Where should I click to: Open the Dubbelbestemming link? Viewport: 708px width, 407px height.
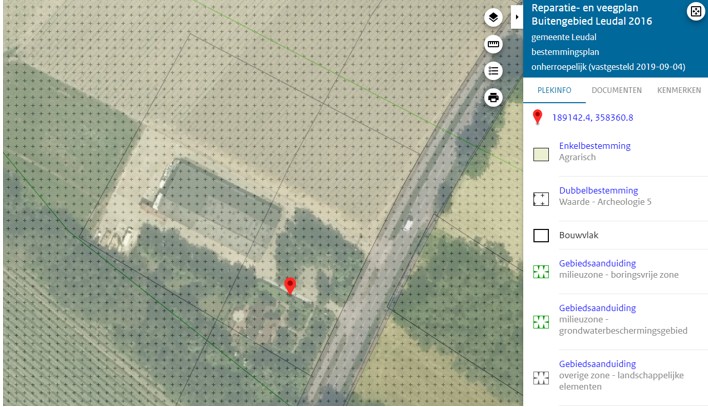598,191
